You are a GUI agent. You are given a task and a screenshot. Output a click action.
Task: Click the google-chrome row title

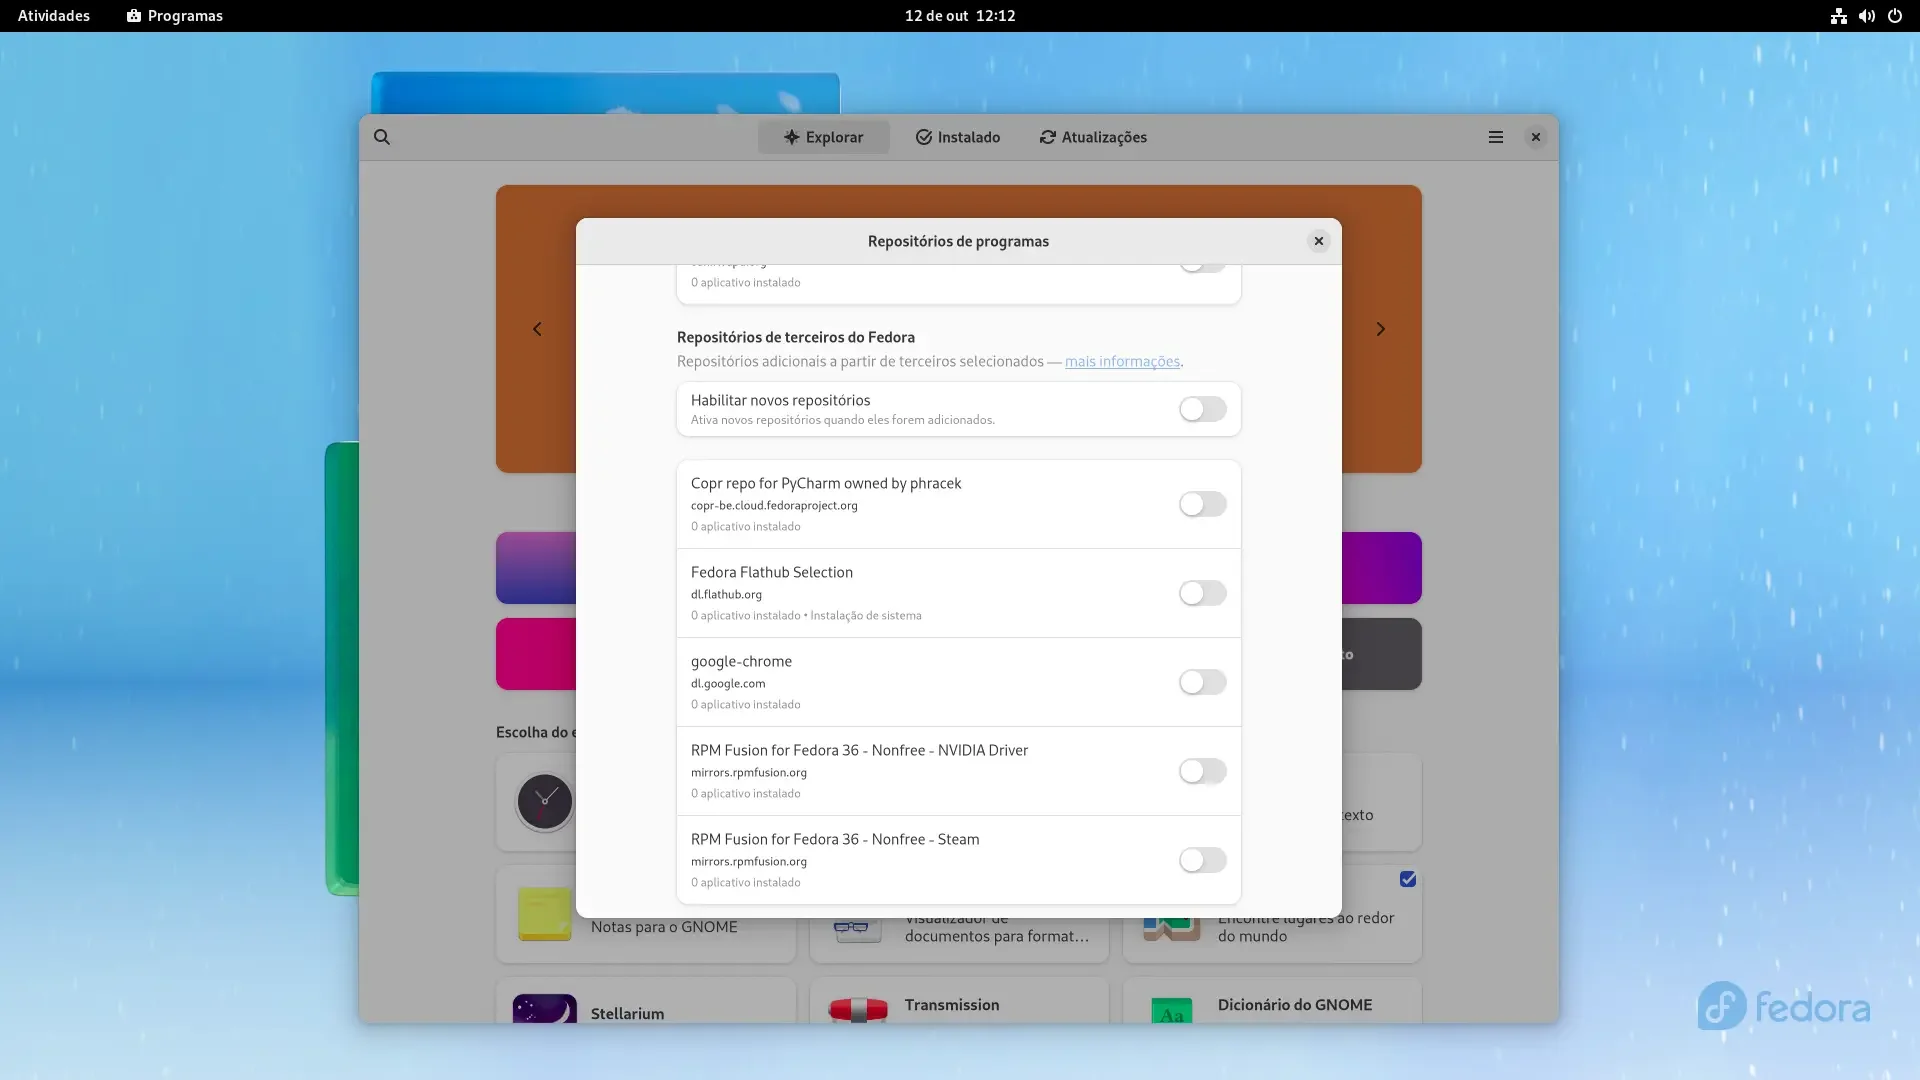coord(741,661)
